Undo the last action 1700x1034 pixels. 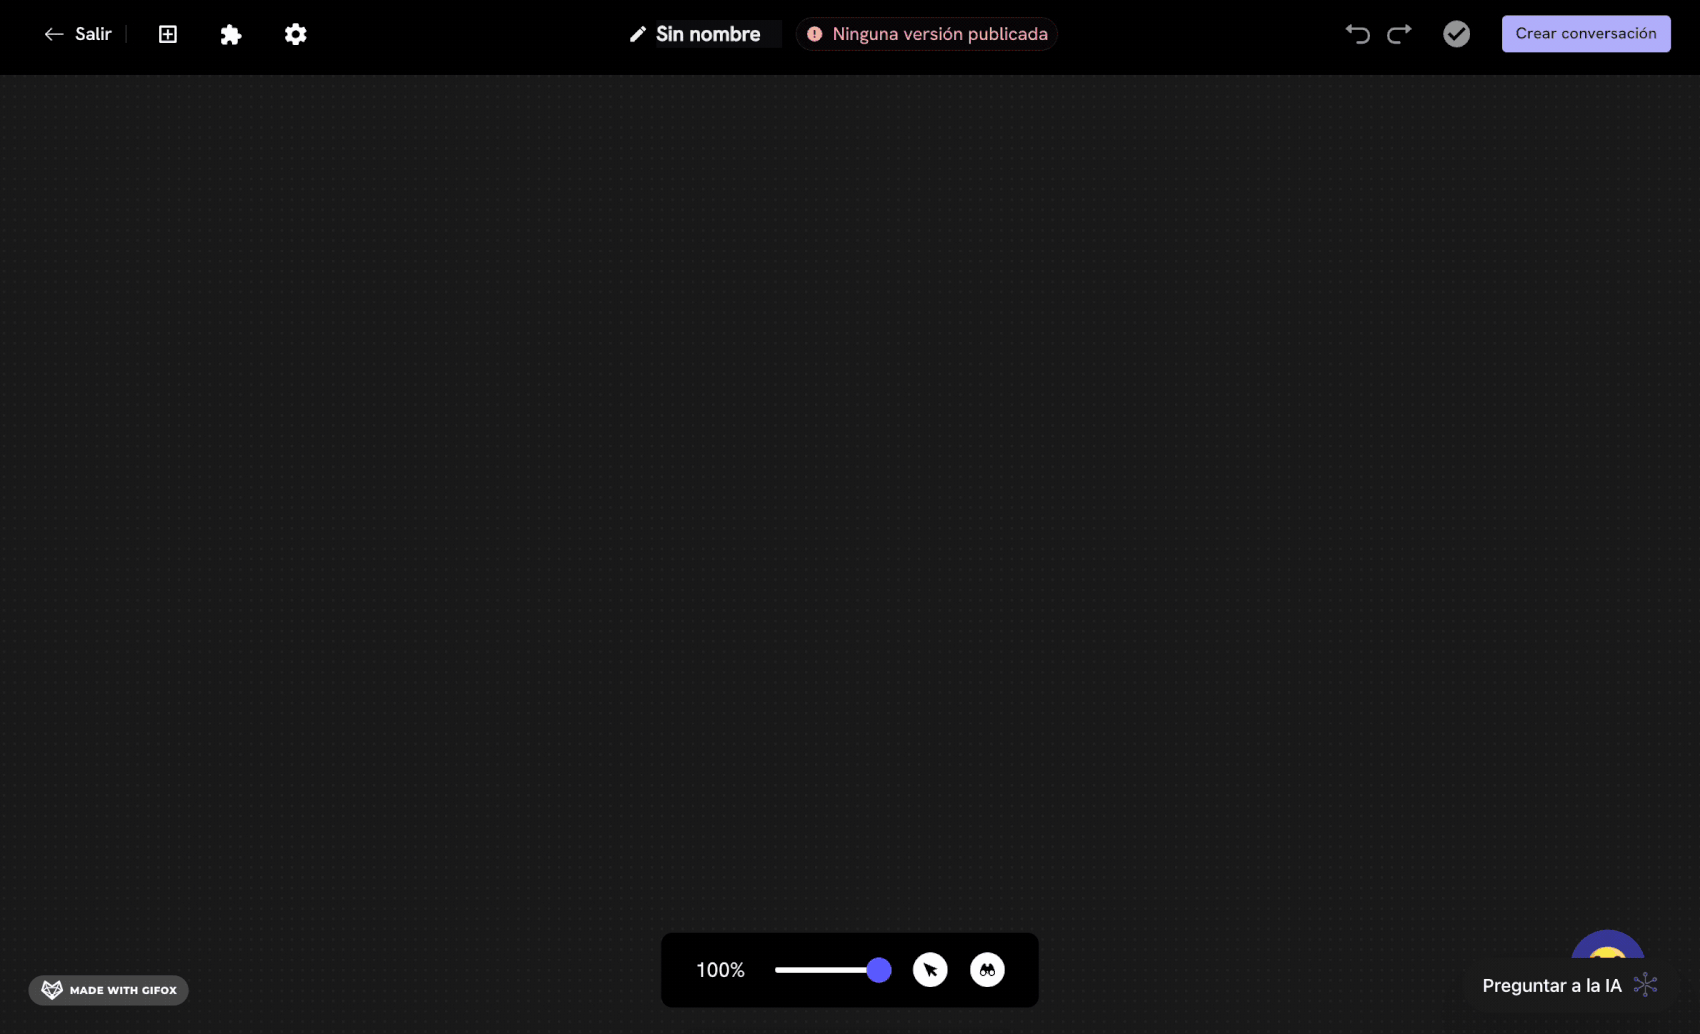1357,33
